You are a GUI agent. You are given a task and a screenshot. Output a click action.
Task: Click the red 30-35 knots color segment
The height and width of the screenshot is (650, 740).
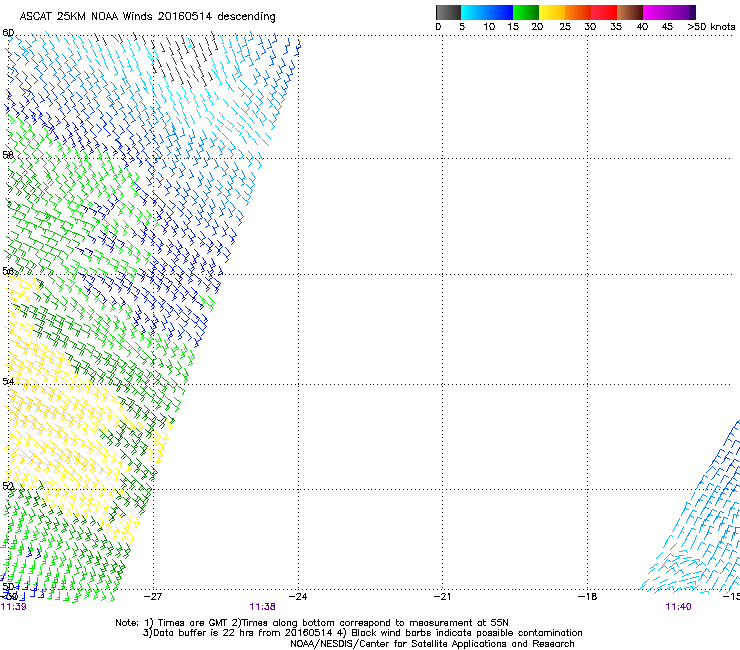[604, 12]
